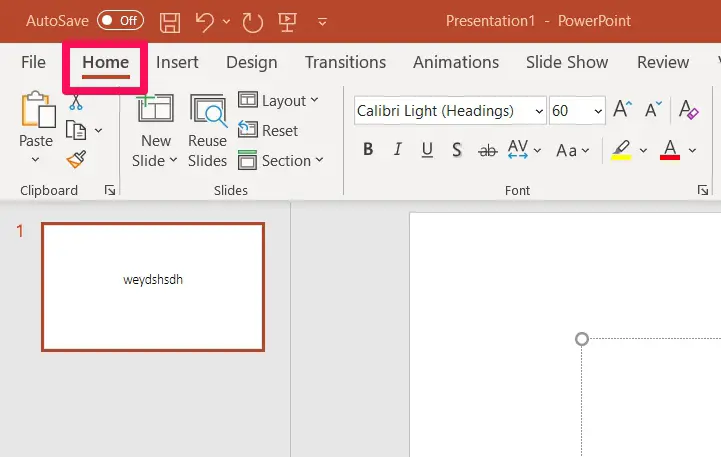This screenshot has height=457, width=721.
Task: Toggle the AutoSave switch
Action: tap(120, 21)
